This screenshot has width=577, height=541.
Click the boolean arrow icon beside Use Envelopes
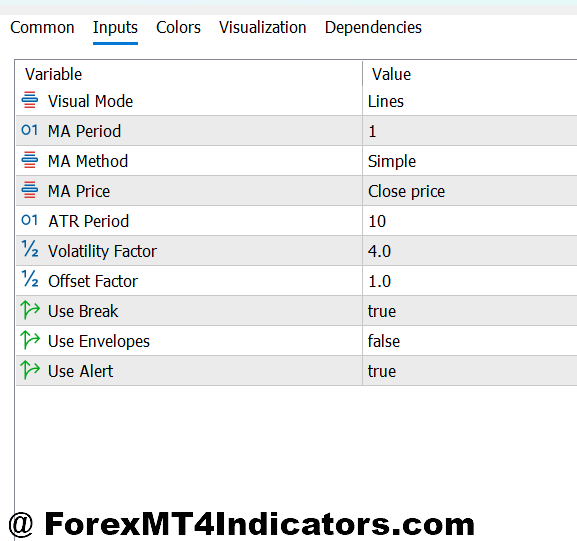pos(30,340)
